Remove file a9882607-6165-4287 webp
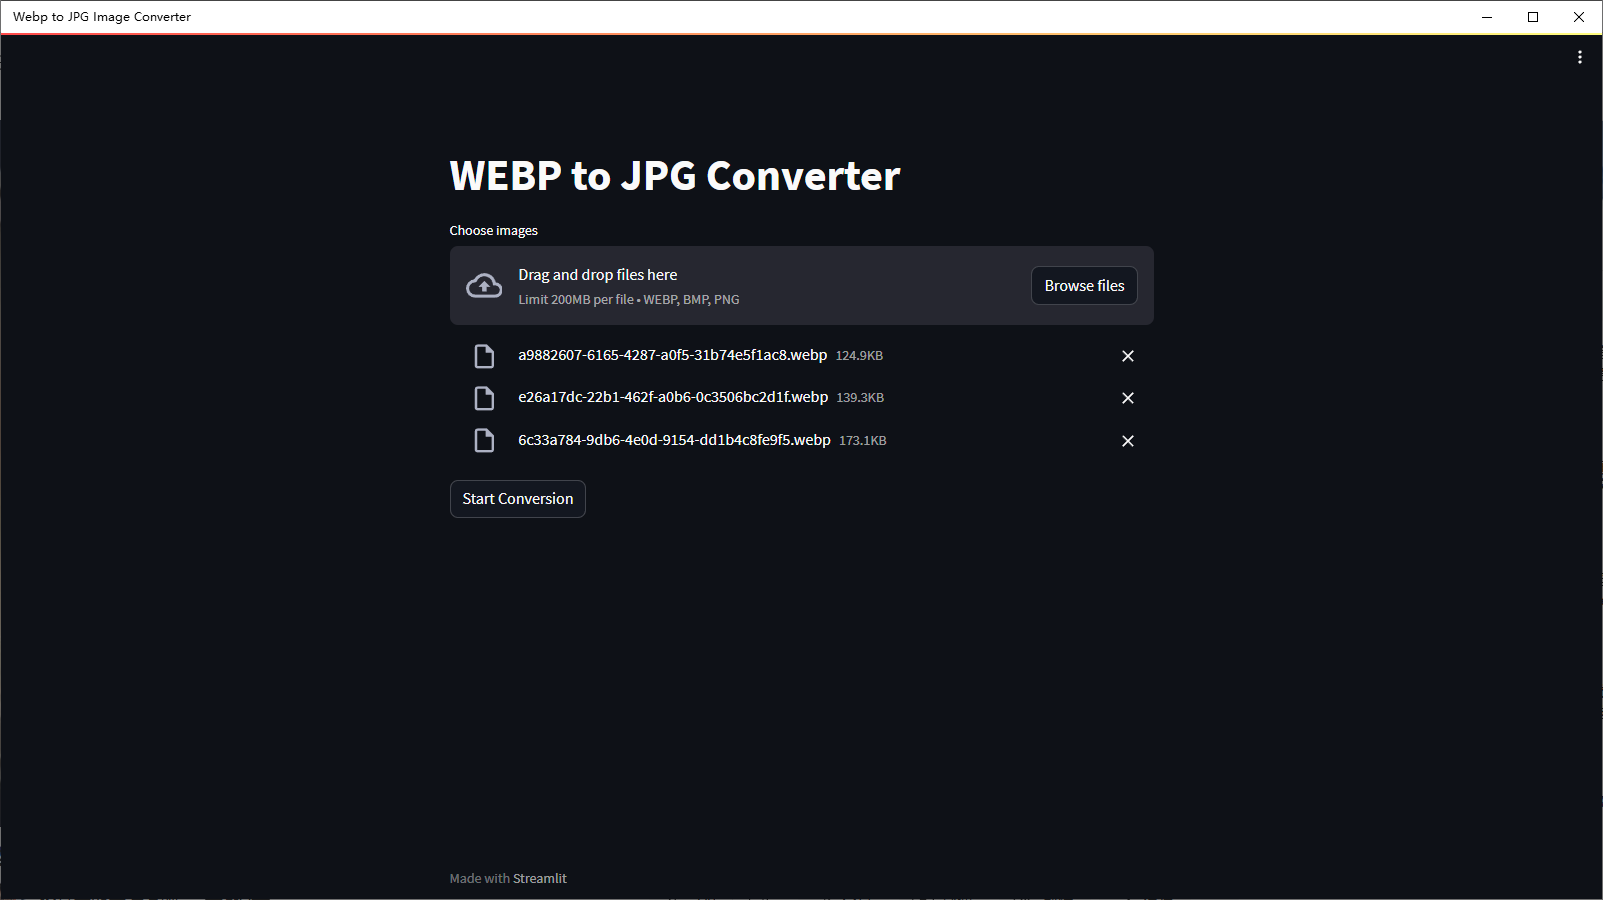Image resolution: width=1603 pixels, height=900 pixels. coord(1127,356)
